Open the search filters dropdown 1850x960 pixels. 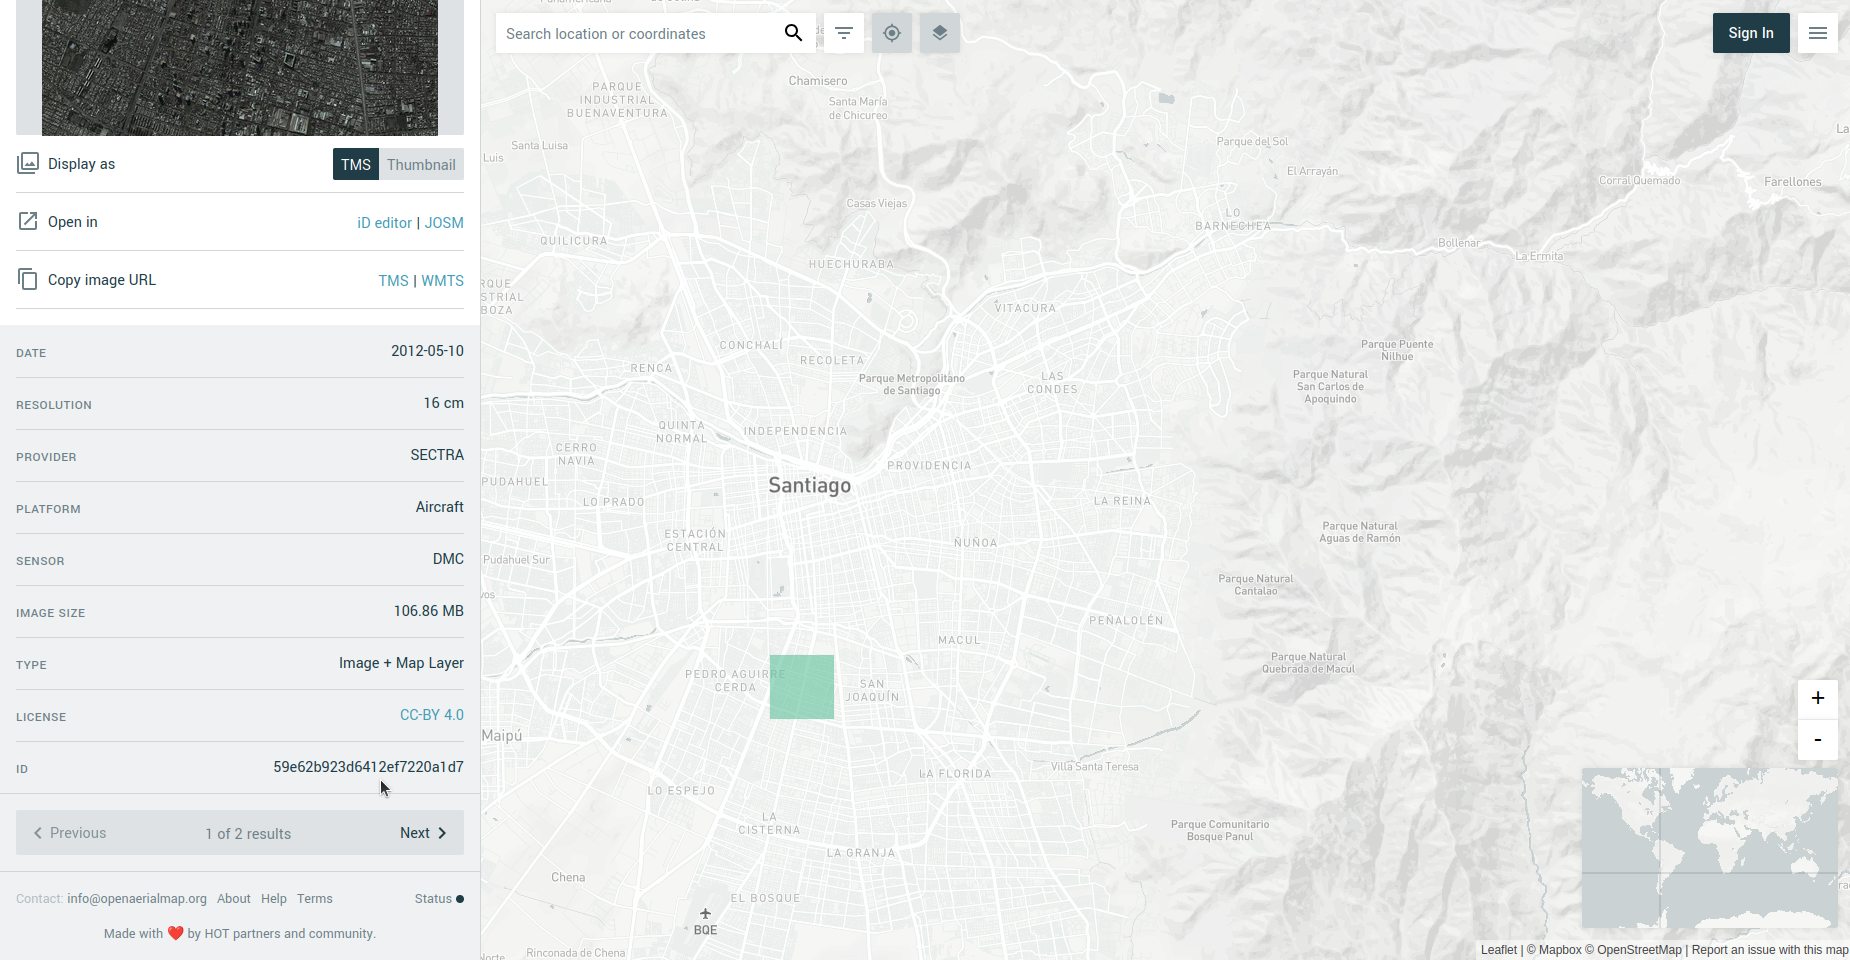(843, 33)
